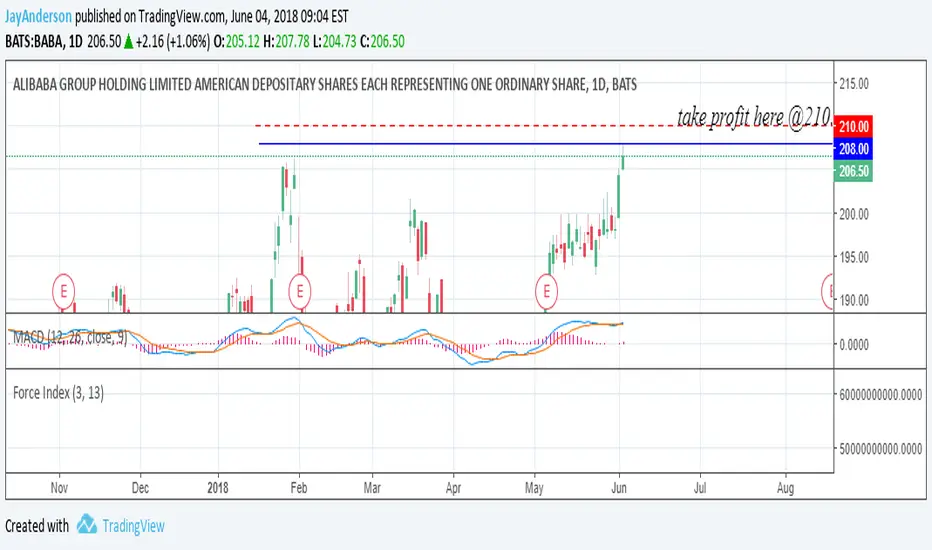
Task: Click the Jun date axis label
Action: tap(619, 488)
